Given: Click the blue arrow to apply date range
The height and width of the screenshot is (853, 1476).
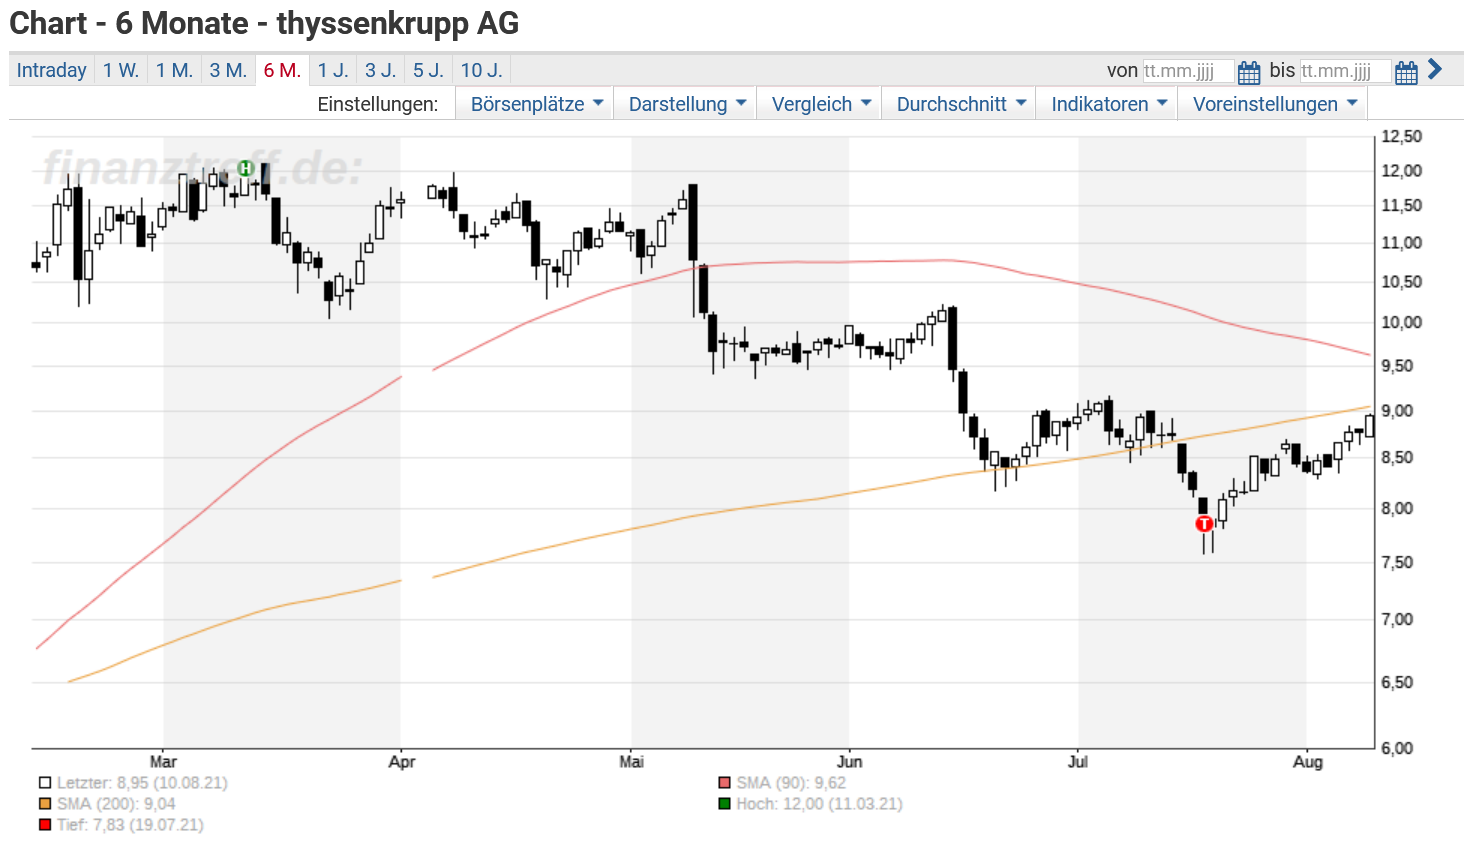Looking at the screenshot, I should (x=1435, y=69).
